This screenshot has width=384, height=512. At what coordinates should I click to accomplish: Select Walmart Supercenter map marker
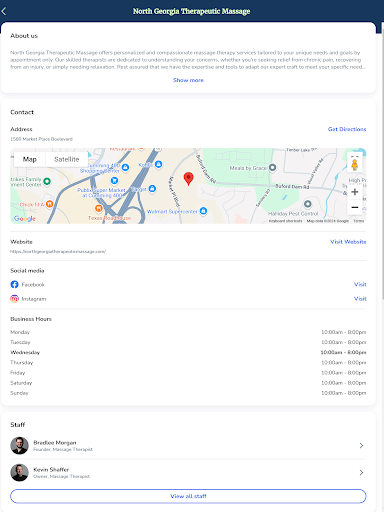pyautogui.click(x=203, y=211)
